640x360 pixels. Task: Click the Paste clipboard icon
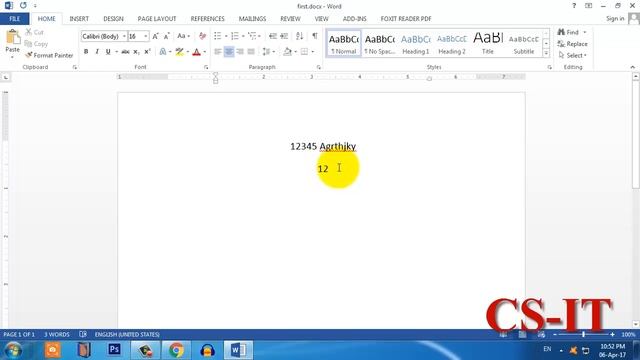(13, 37)
